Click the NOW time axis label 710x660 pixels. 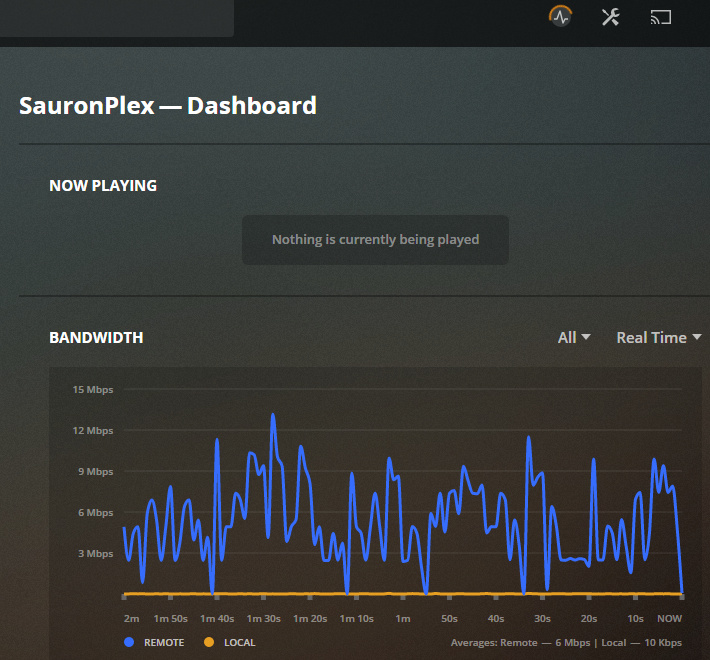tap(669, 618)
